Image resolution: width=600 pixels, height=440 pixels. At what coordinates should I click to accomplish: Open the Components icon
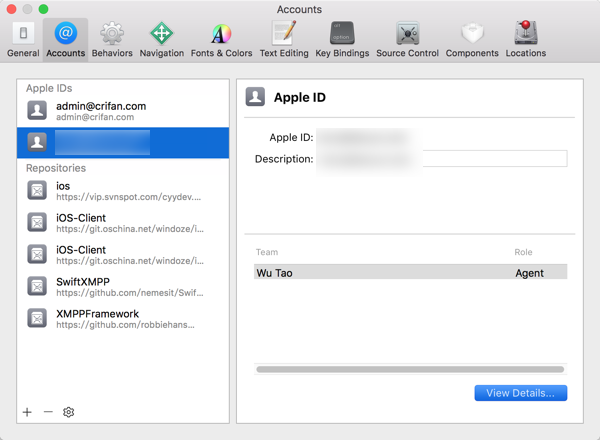pos(472,33)
